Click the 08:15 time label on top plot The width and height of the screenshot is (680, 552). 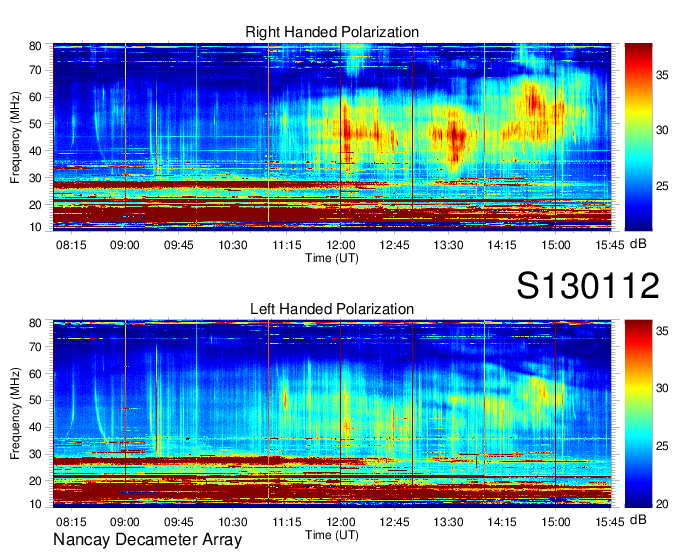point(71,245)
